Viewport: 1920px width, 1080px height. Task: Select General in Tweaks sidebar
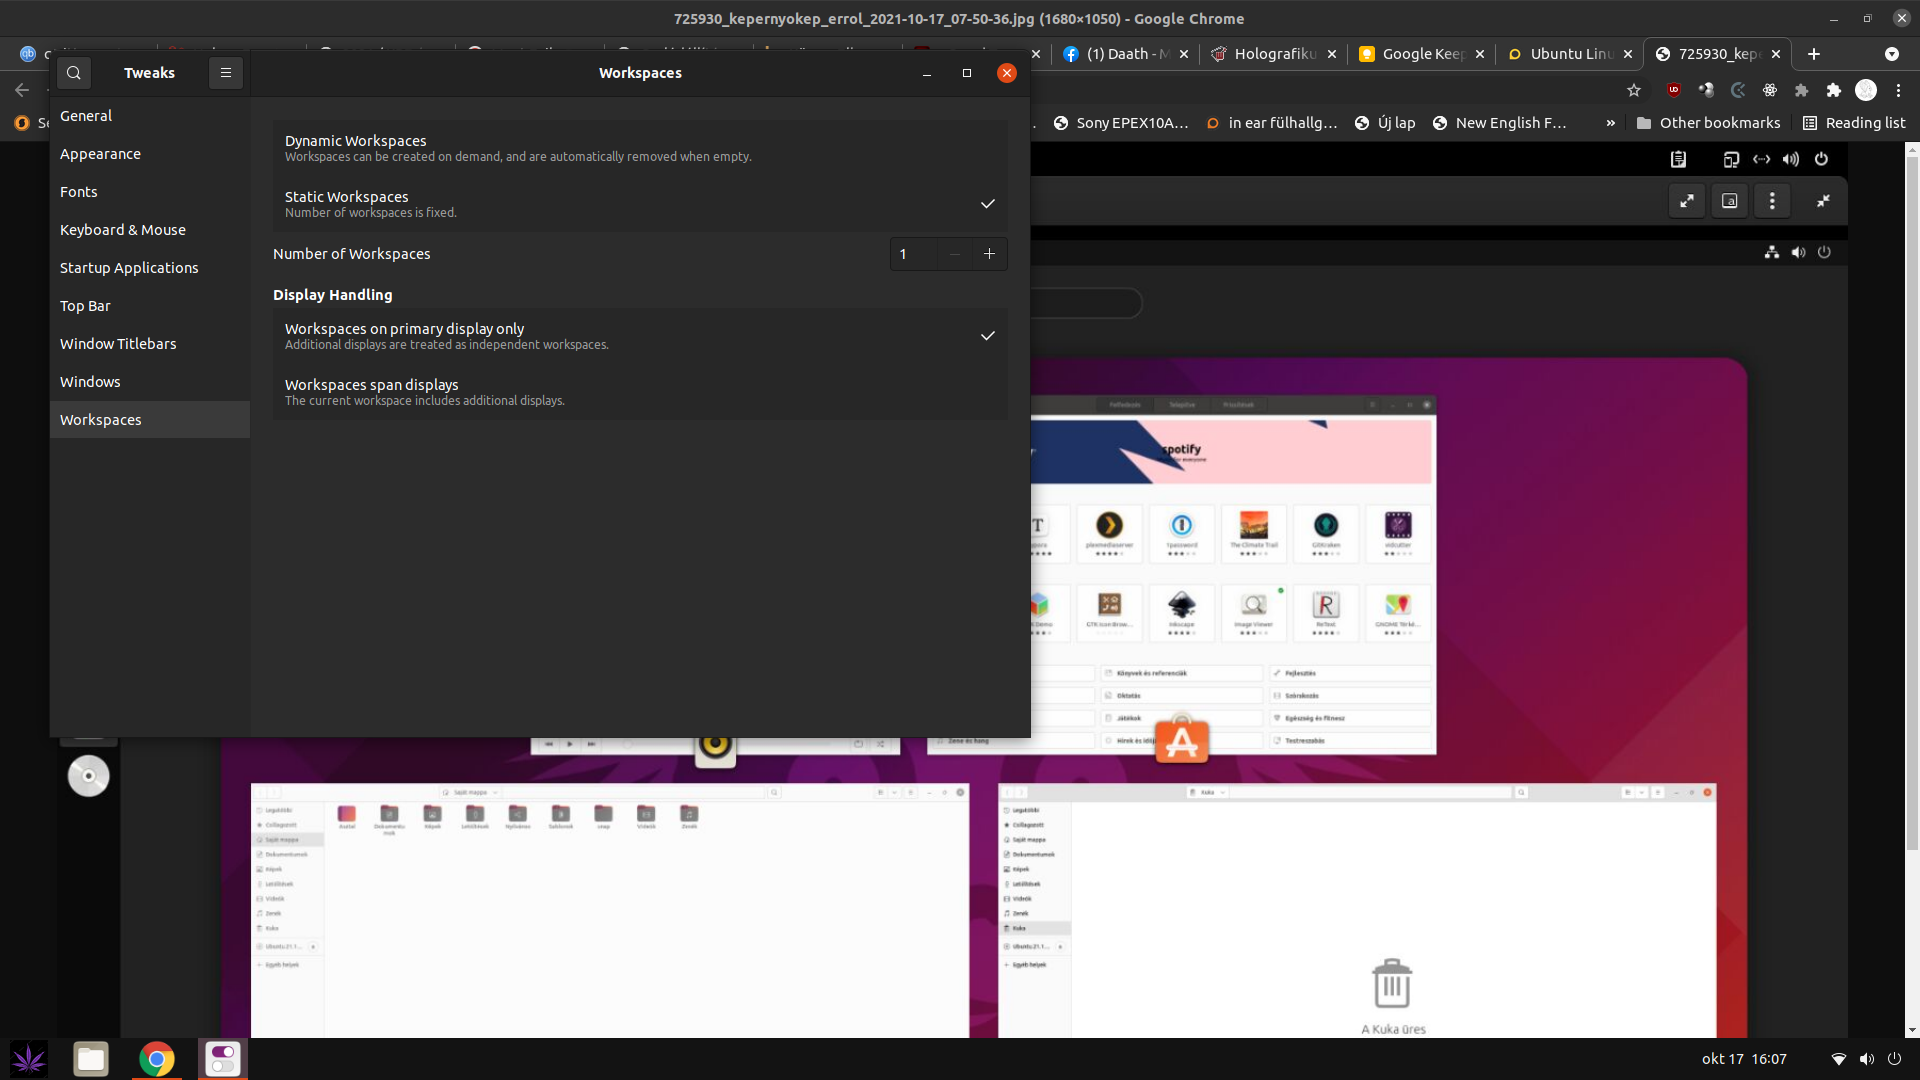click(150, 116)
